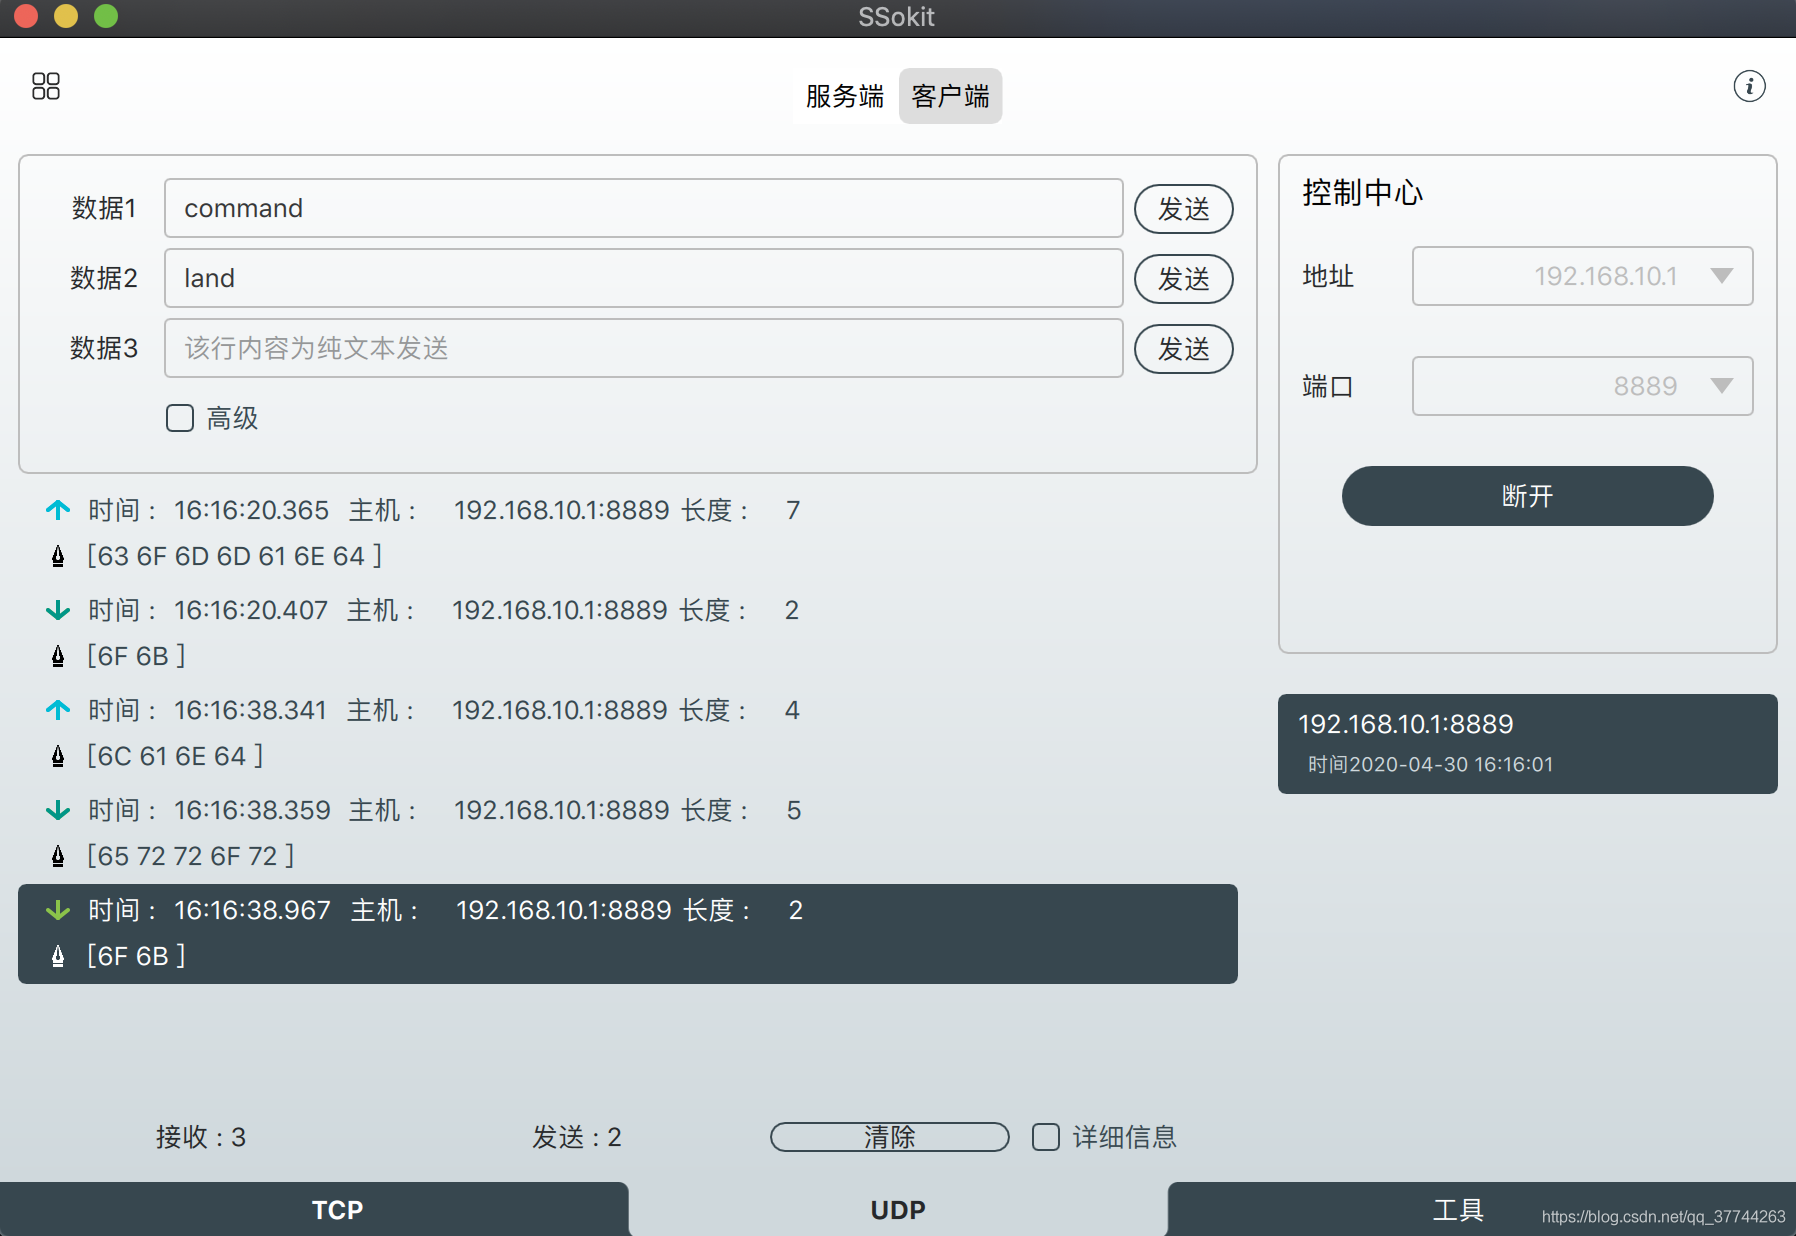The width and height of the screenshot is (1796, 1236).
Task: Open the grid menu icon
Action: point(46,86)
